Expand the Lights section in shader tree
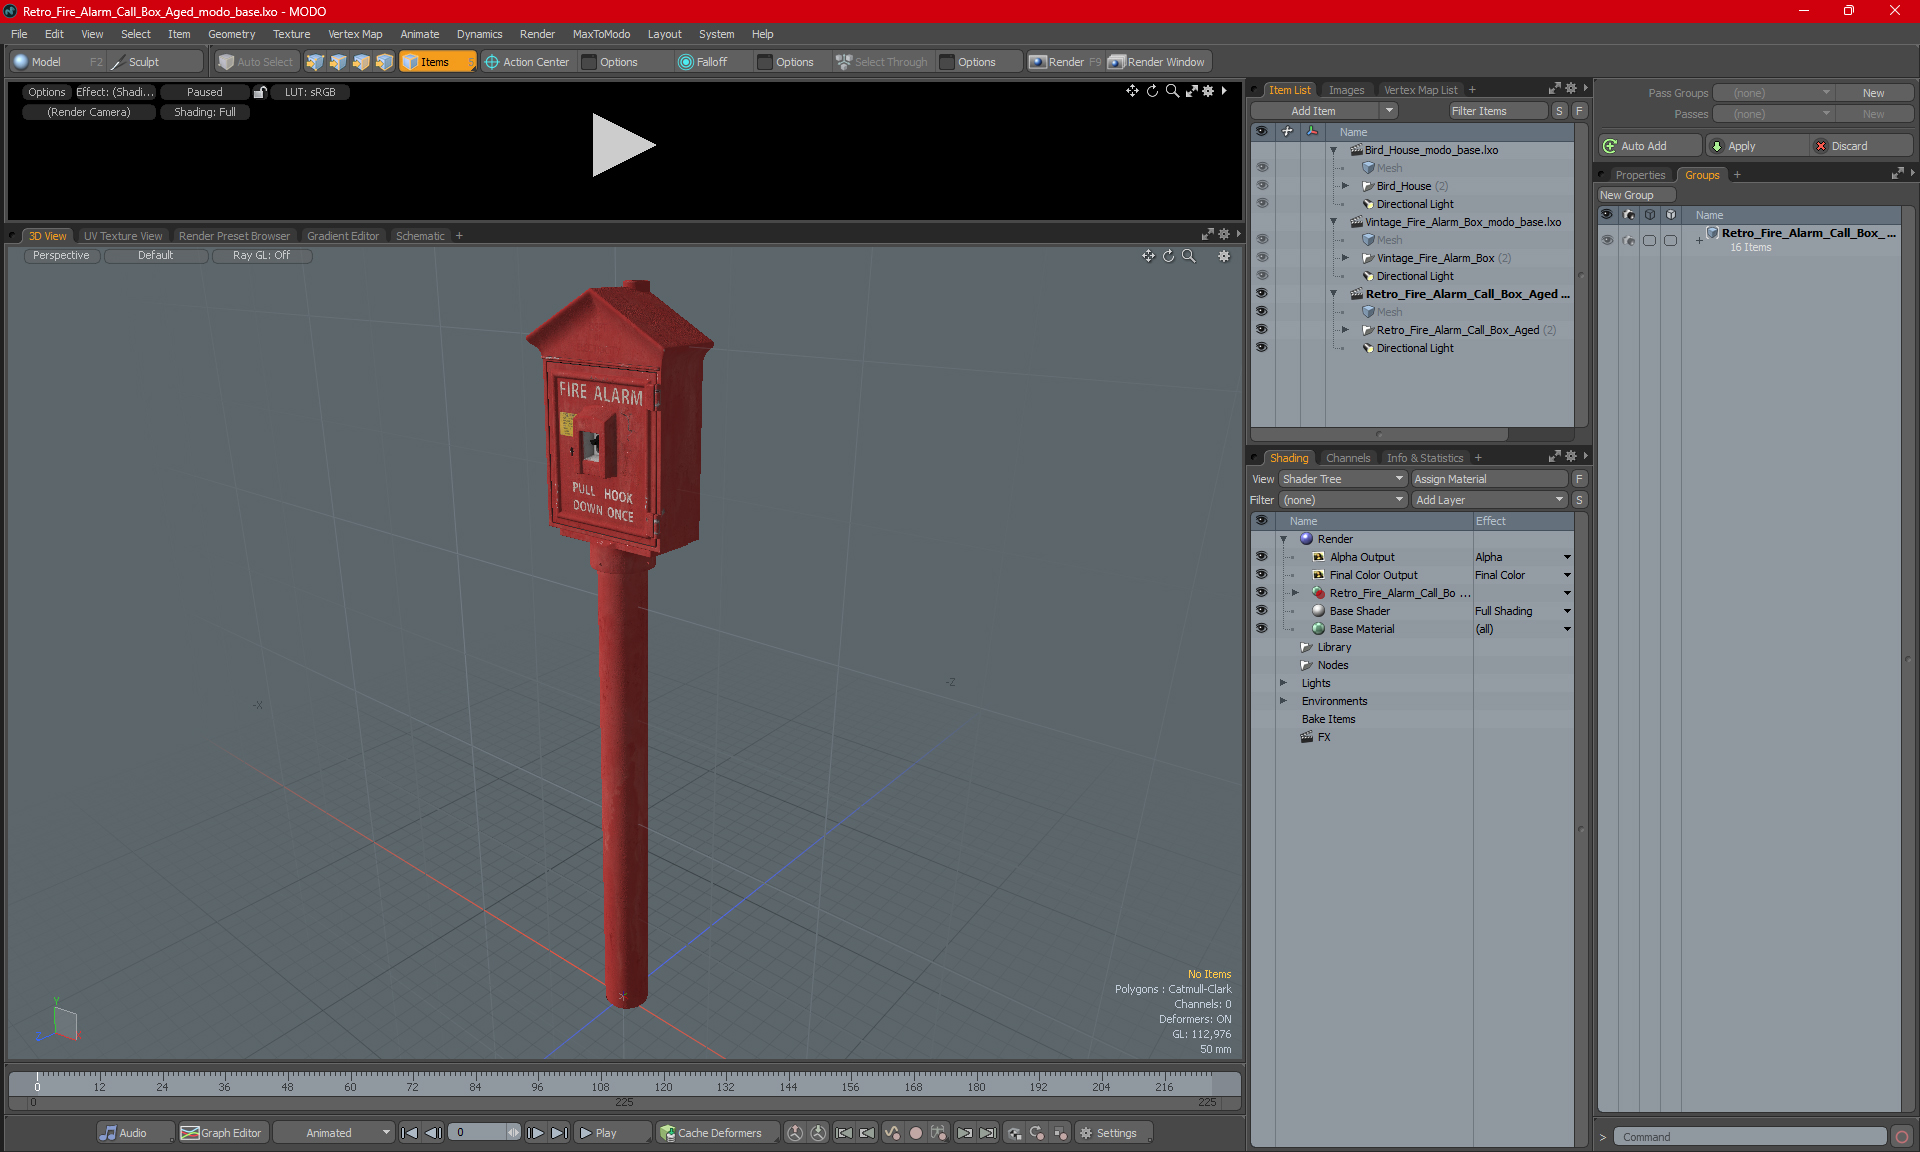 [1284, 682]
